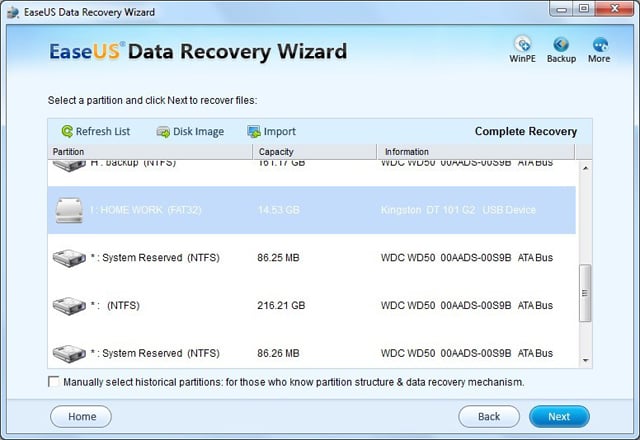The image size is (640, 440).
Task: Click the Next button
Action: (559, 416)
